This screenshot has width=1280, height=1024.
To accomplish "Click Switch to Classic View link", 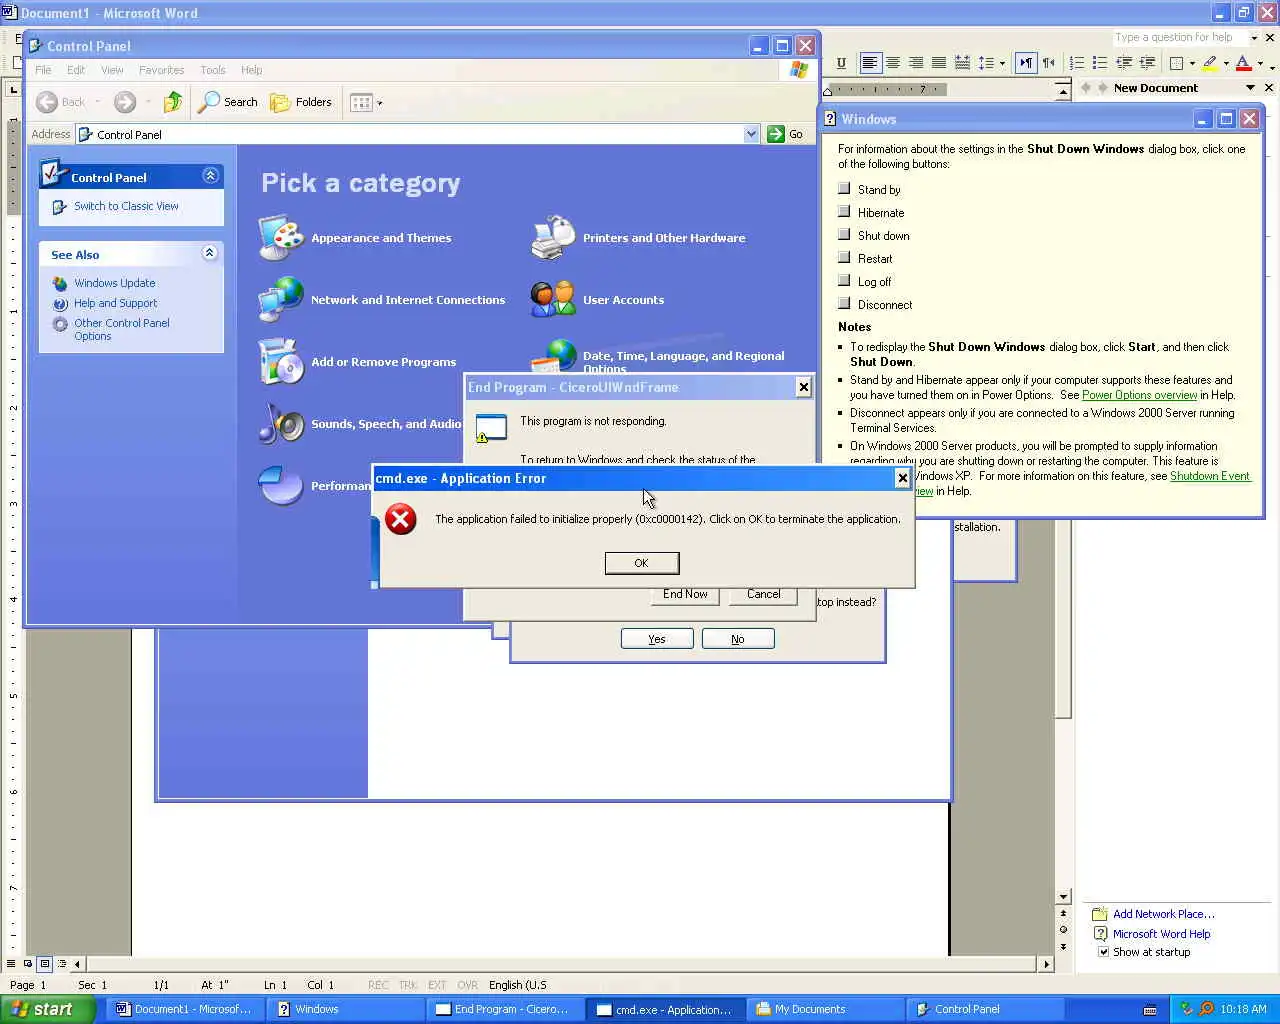I will [x=126, y=206].
